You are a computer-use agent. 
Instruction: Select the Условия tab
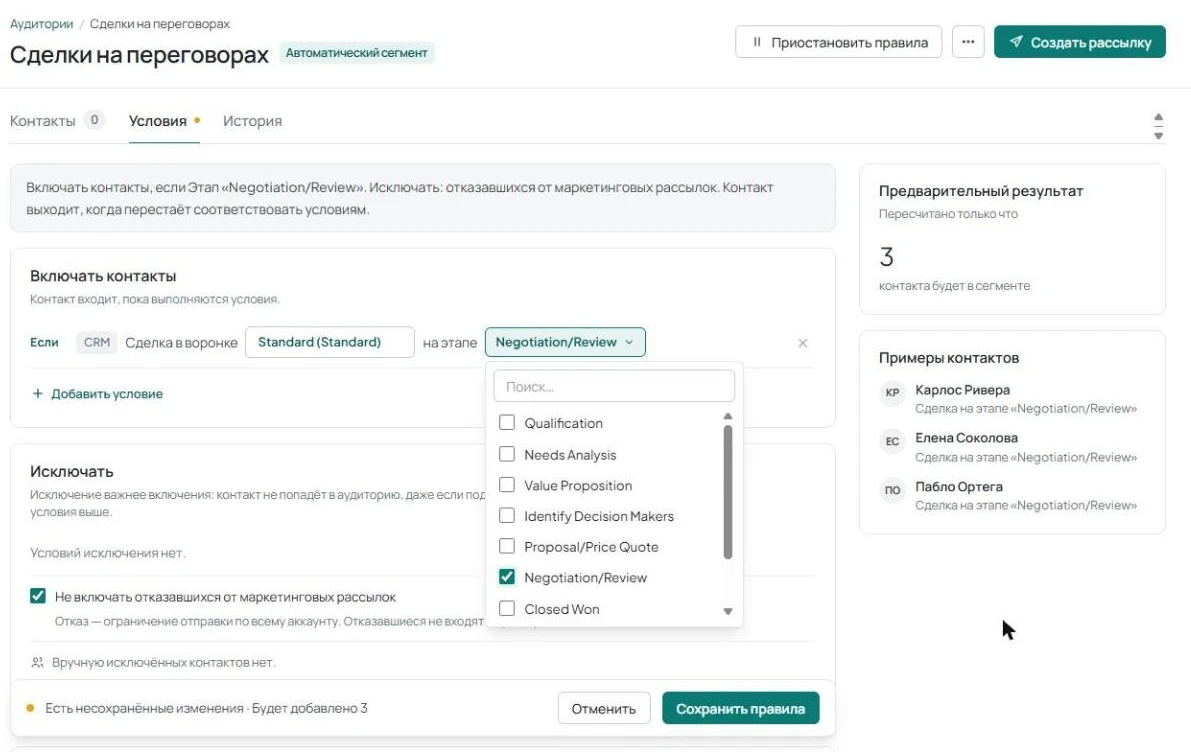click(x=158, y=121)
